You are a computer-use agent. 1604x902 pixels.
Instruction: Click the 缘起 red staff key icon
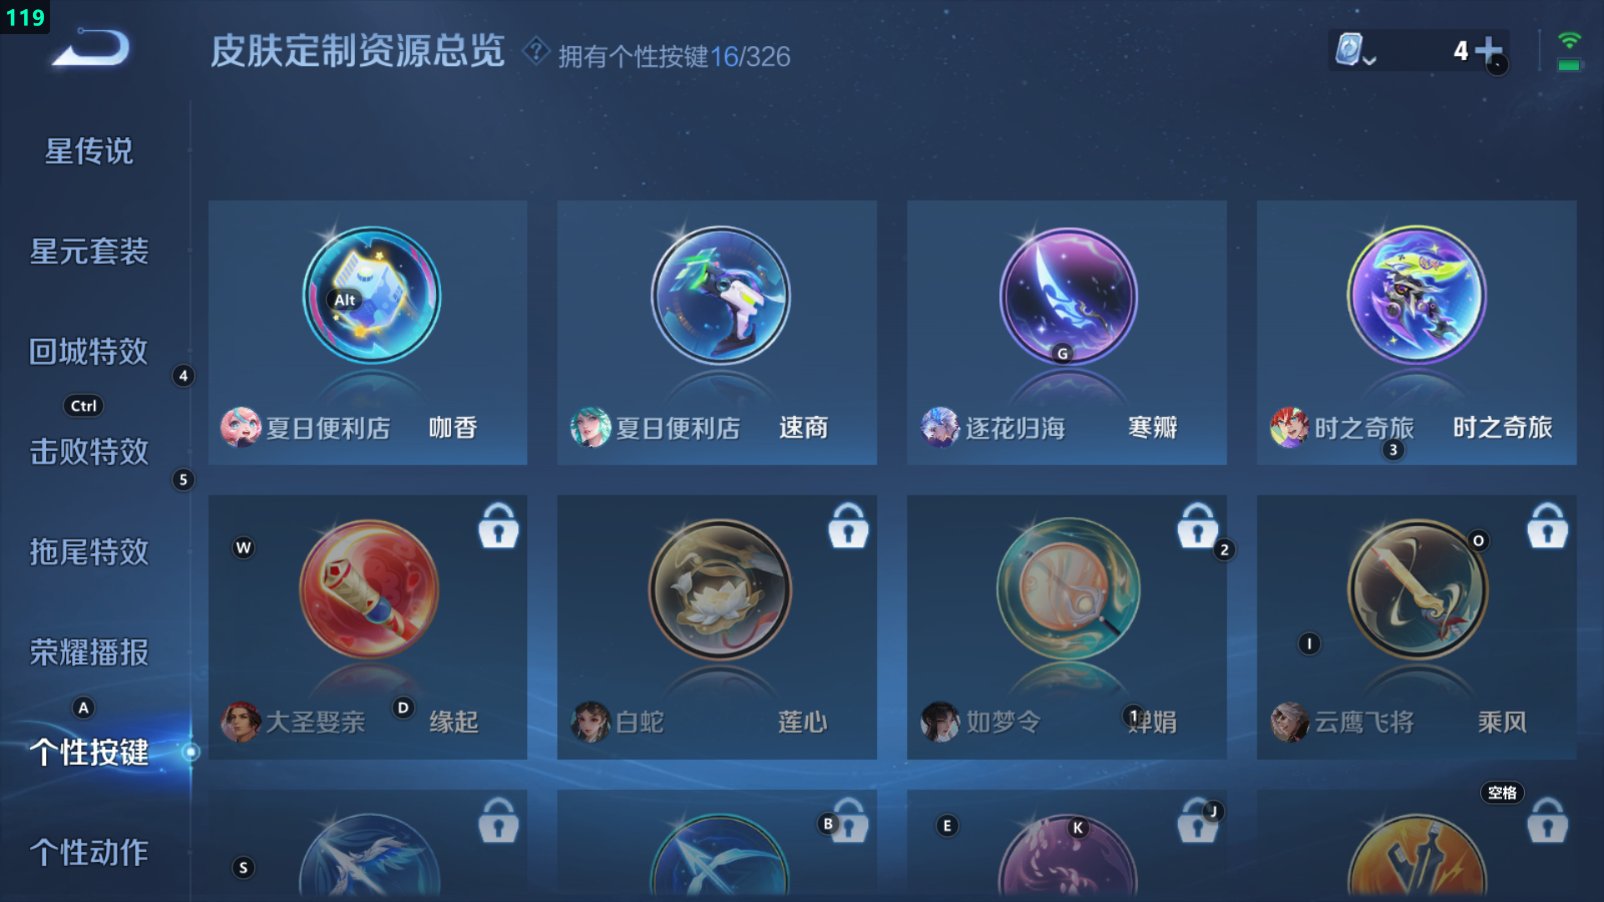369,589
